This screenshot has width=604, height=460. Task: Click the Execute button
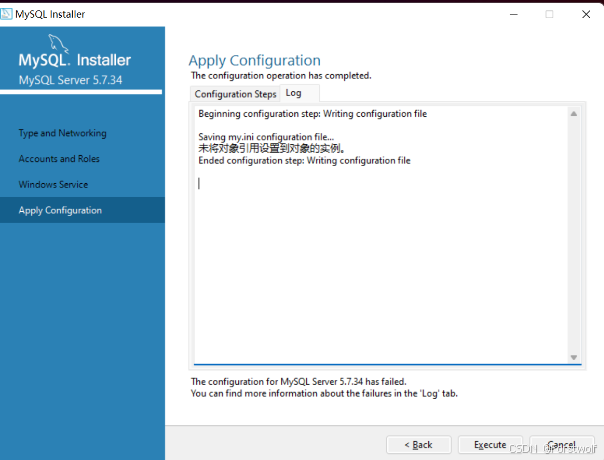(x=490, y=445)
